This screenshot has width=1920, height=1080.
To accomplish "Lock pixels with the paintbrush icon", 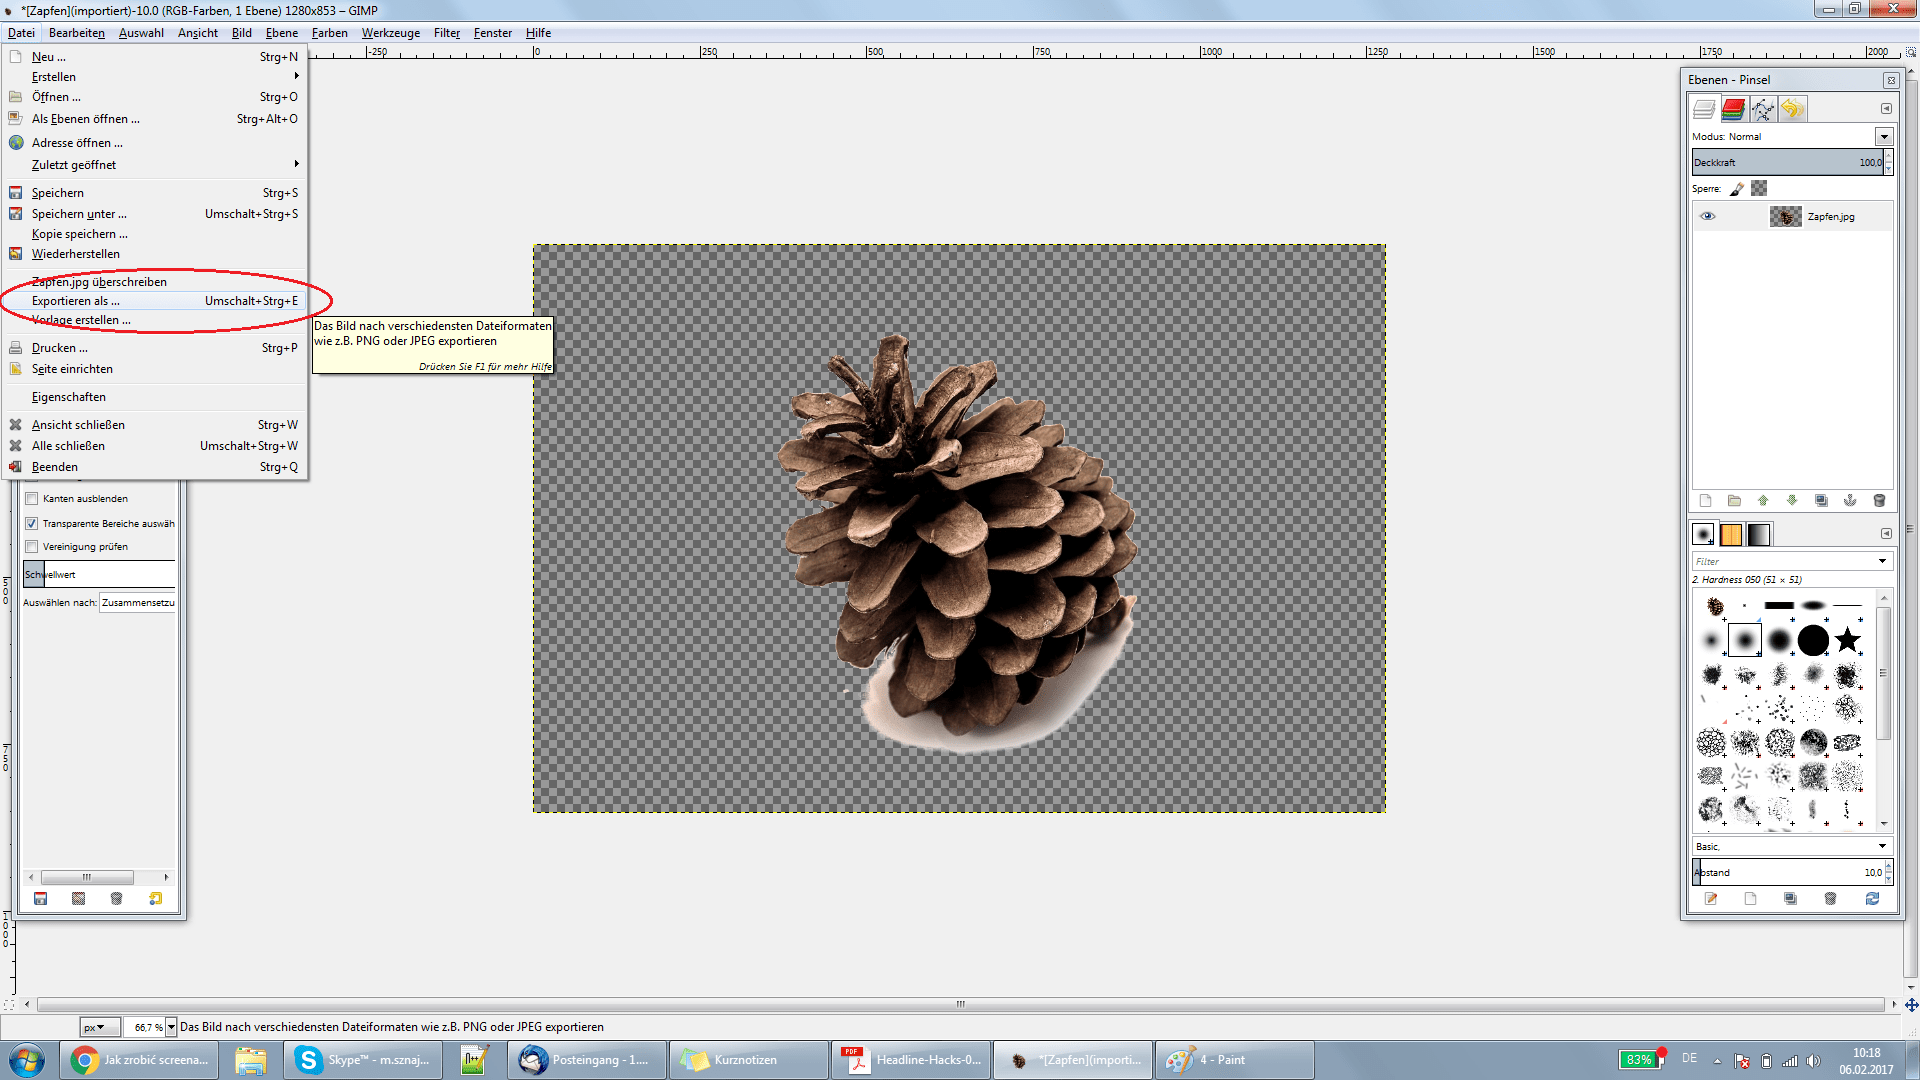I will coord(1737,188).
